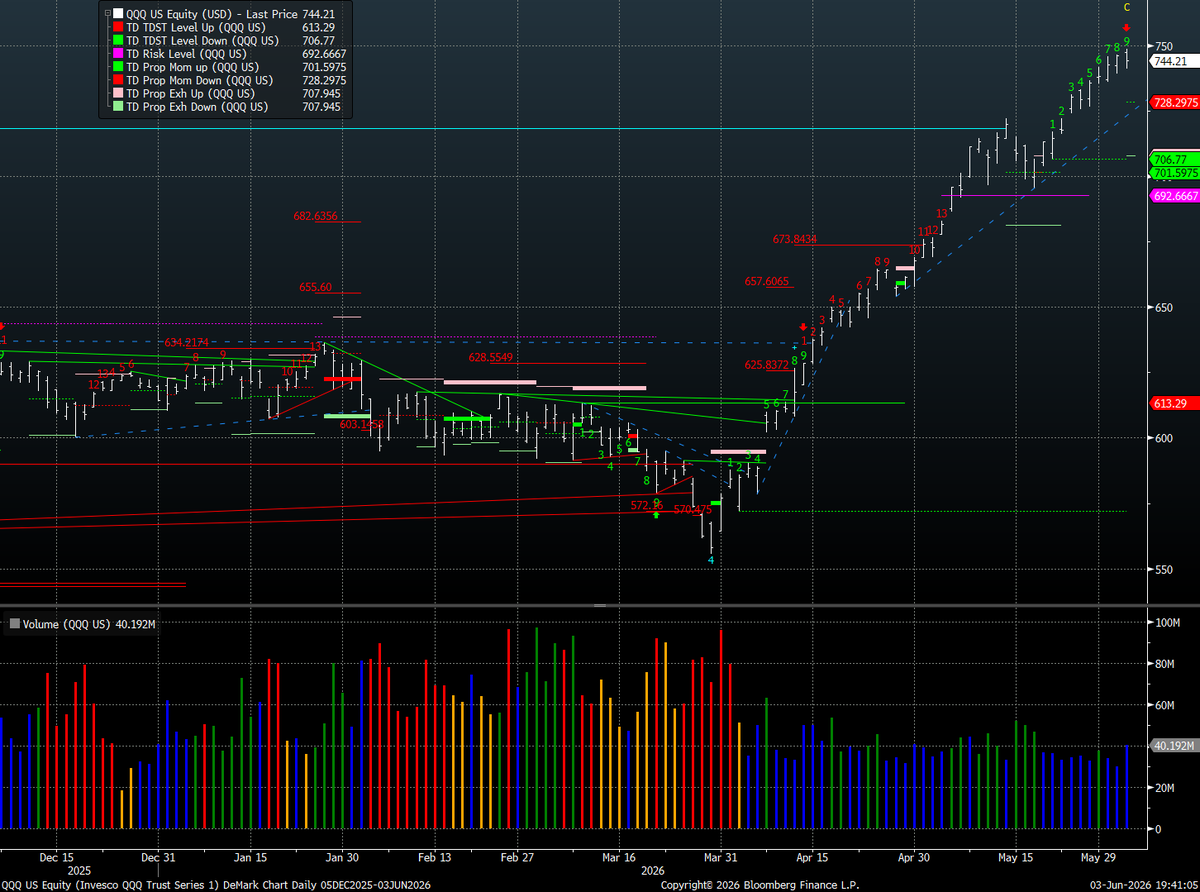Click the 550 price axis tick label

click(x=1164, y=569)
